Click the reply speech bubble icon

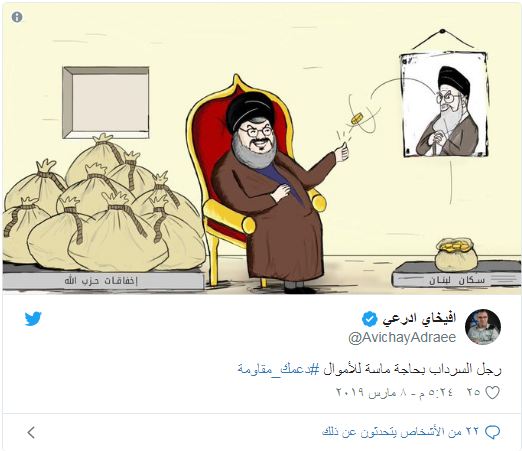(492, 432)
